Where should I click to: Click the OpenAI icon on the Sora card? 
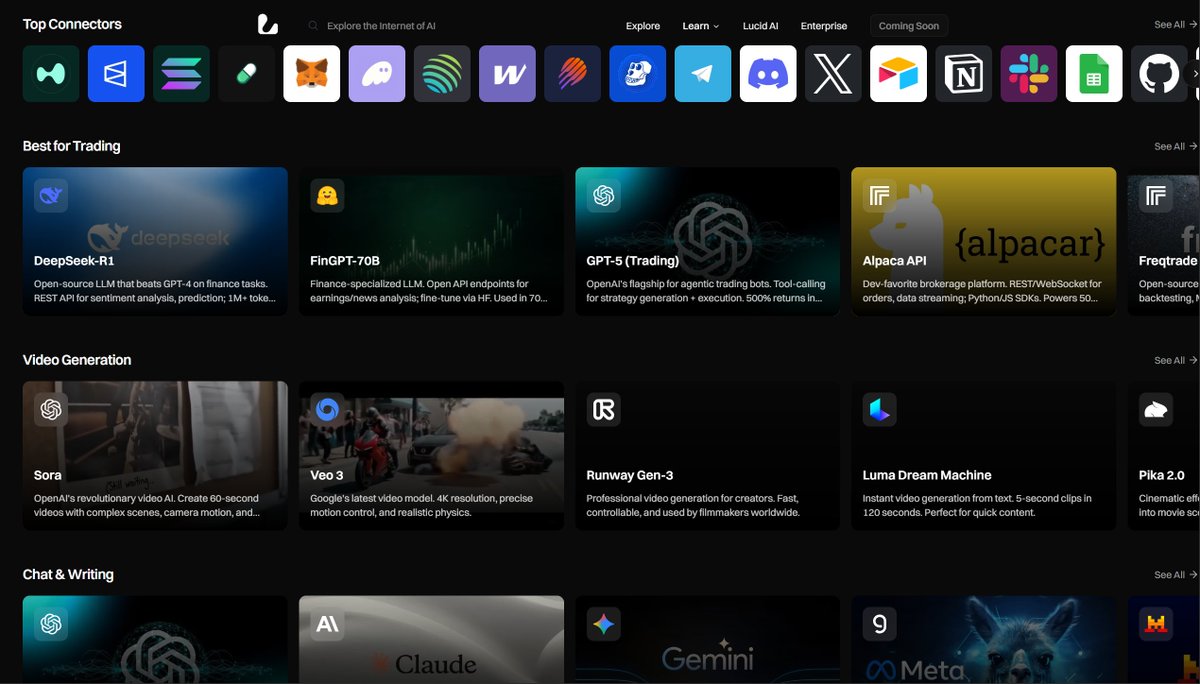(x=51, y=410)
